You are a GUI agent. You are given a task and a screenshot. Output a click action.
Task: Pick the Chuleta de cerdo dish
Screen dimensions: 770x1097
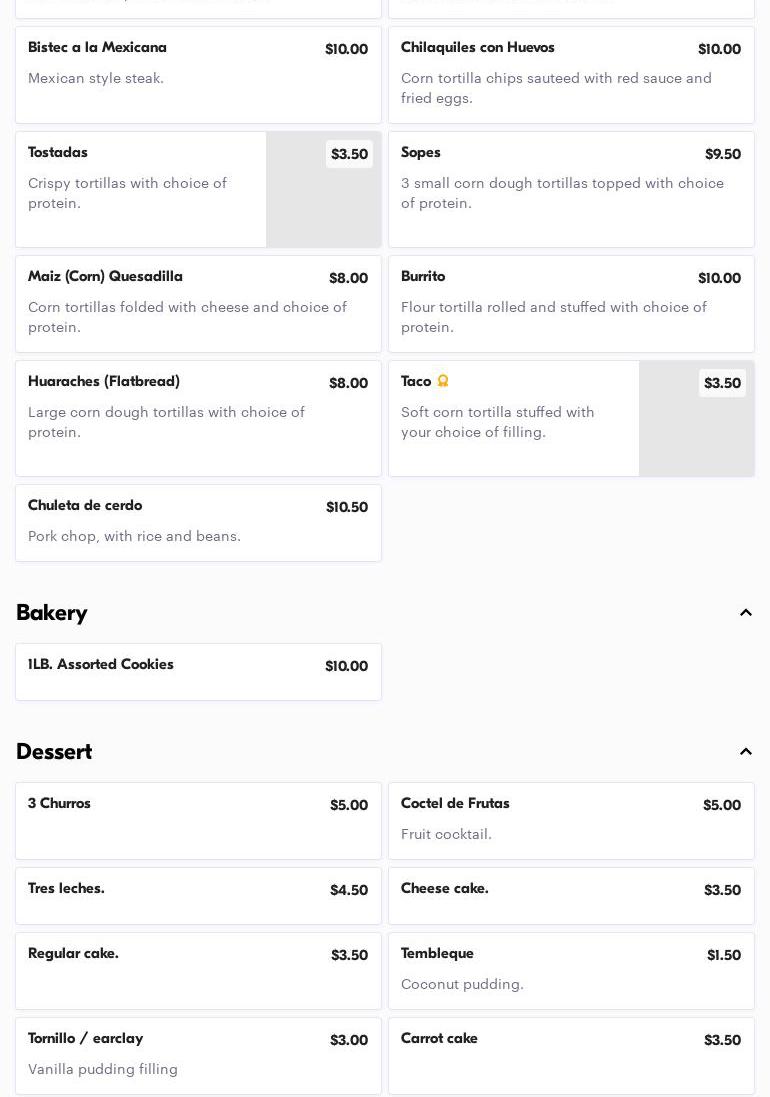[x=198, y=522]
